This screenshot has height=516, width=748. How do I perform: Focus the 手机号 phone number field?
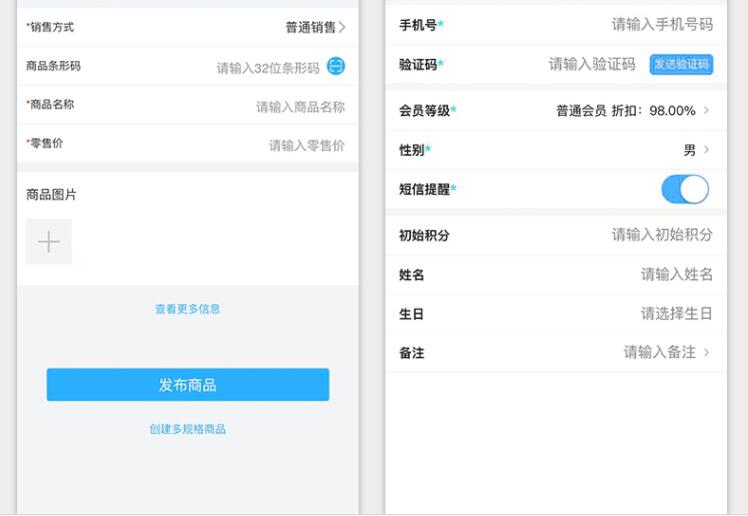662,25
